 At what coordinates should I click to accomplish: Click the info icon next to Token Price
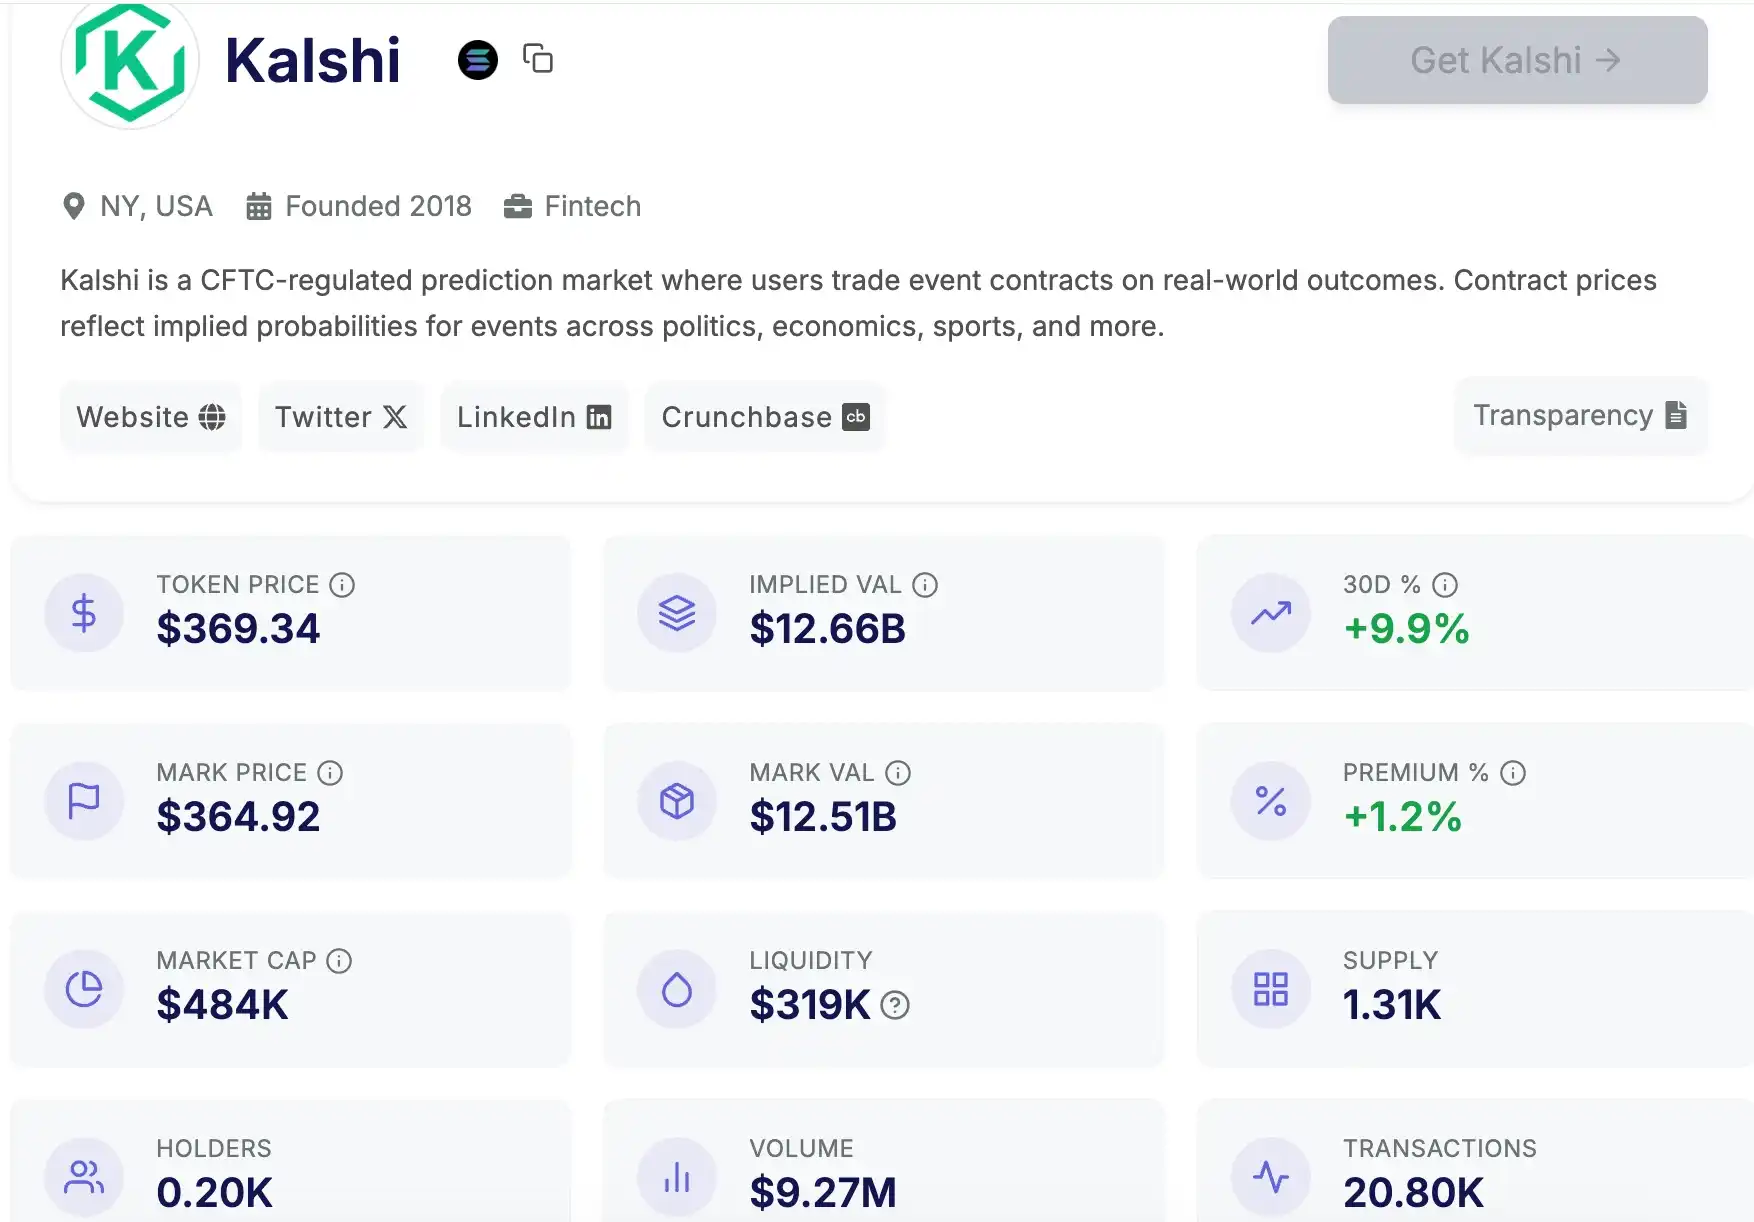[x=342, y=585]
